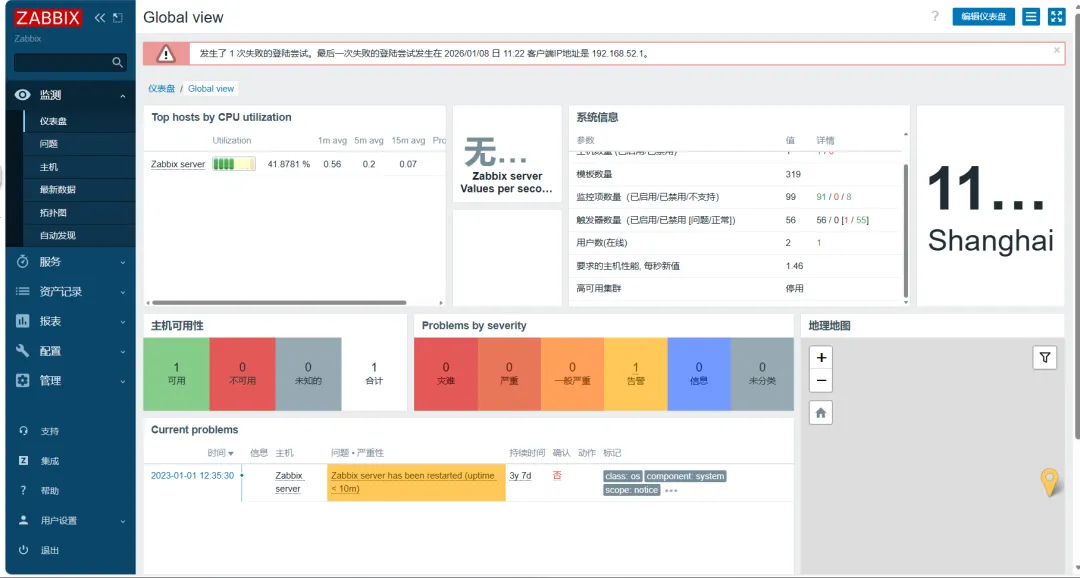Viewport: 1080px width, 578px height.
Task: Click problem timestamp 2023-01-01 12:35:30
Action: click(192, 476)
